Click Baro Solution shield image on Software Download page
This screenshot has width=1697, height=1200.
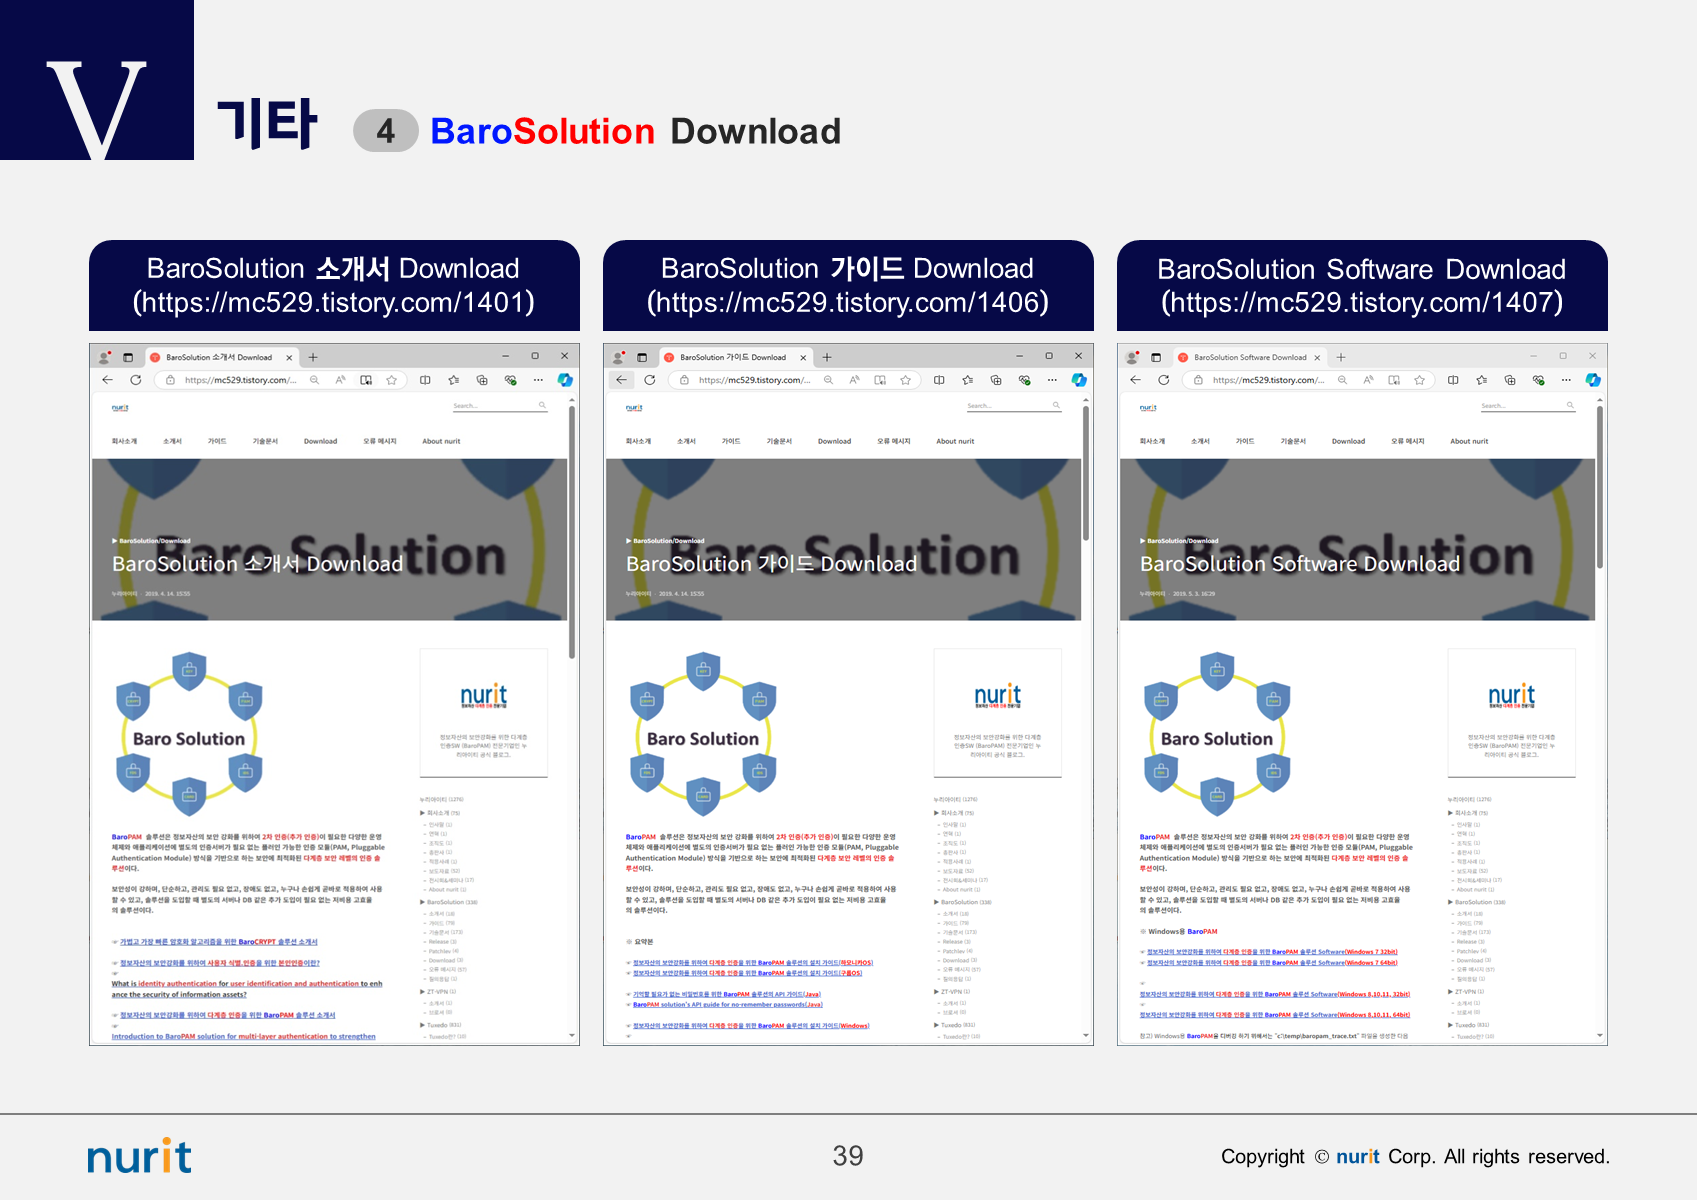(x=1217, y=732)
